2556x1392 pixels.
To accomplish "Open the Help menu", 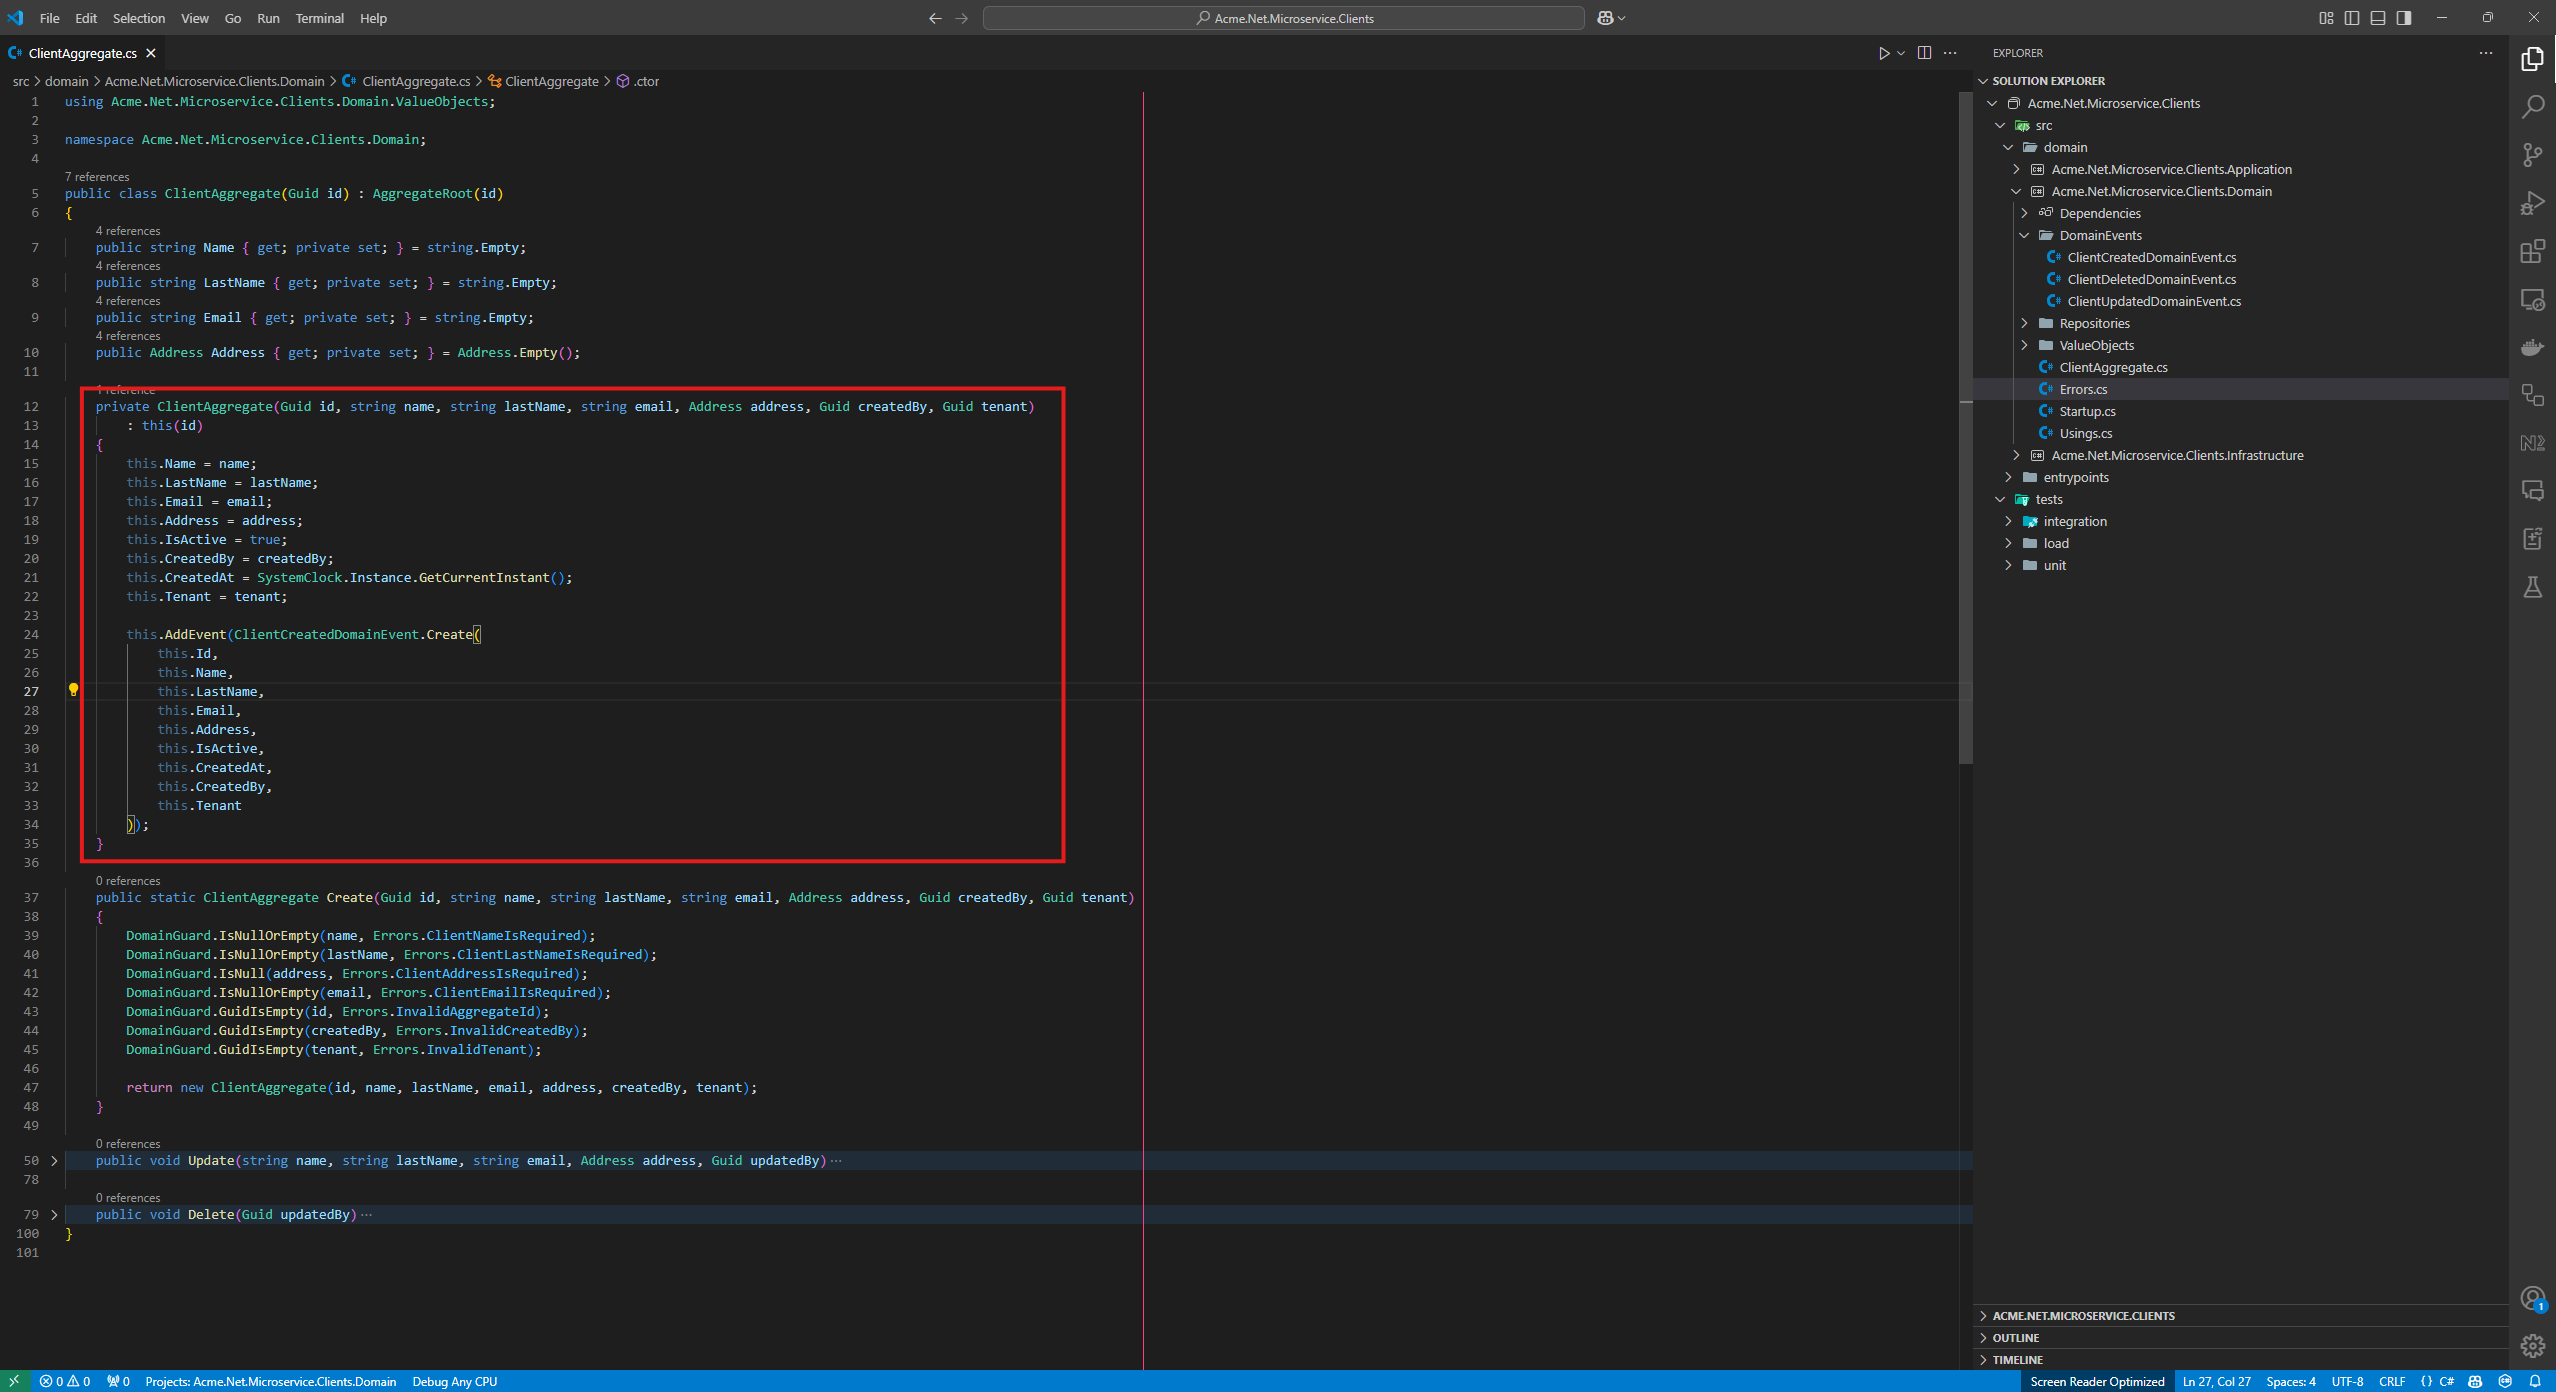I will (x=373, y=18).
